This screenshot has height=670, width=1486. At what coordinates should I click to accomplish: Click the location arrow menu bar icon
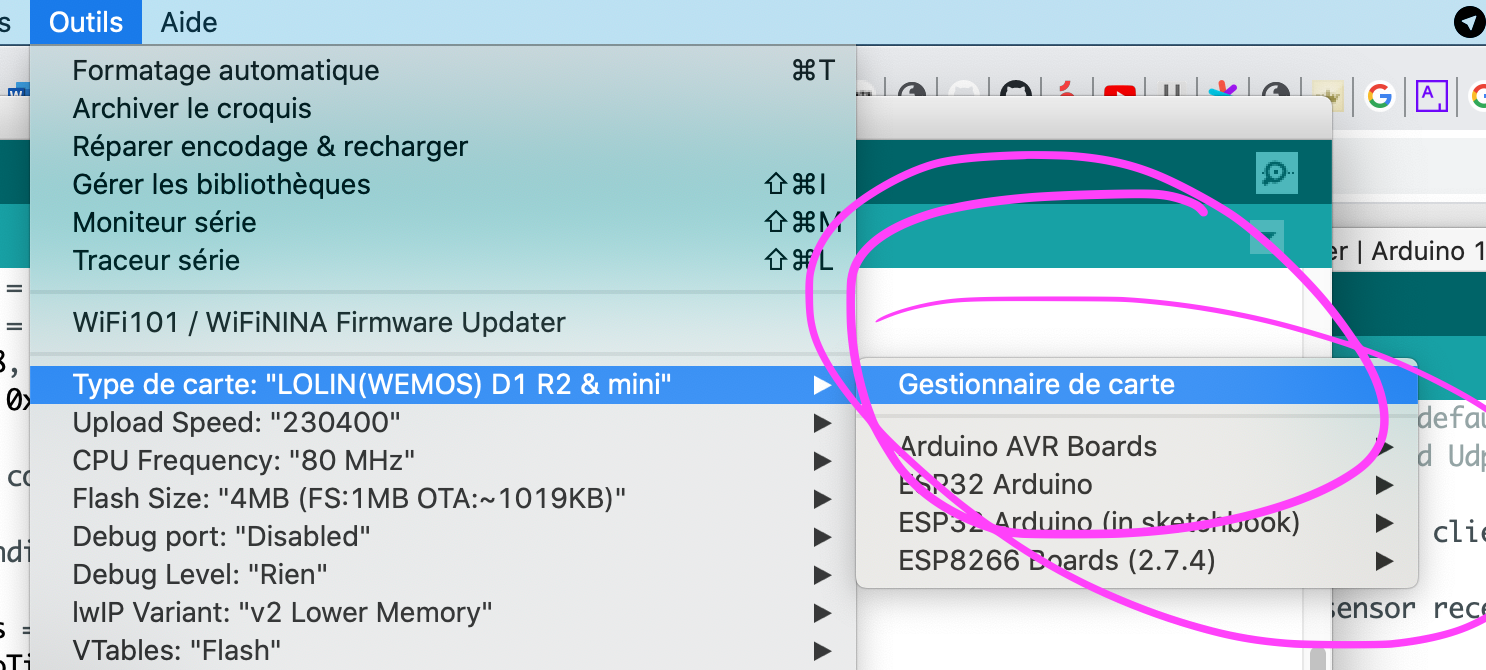[1468, 22]
